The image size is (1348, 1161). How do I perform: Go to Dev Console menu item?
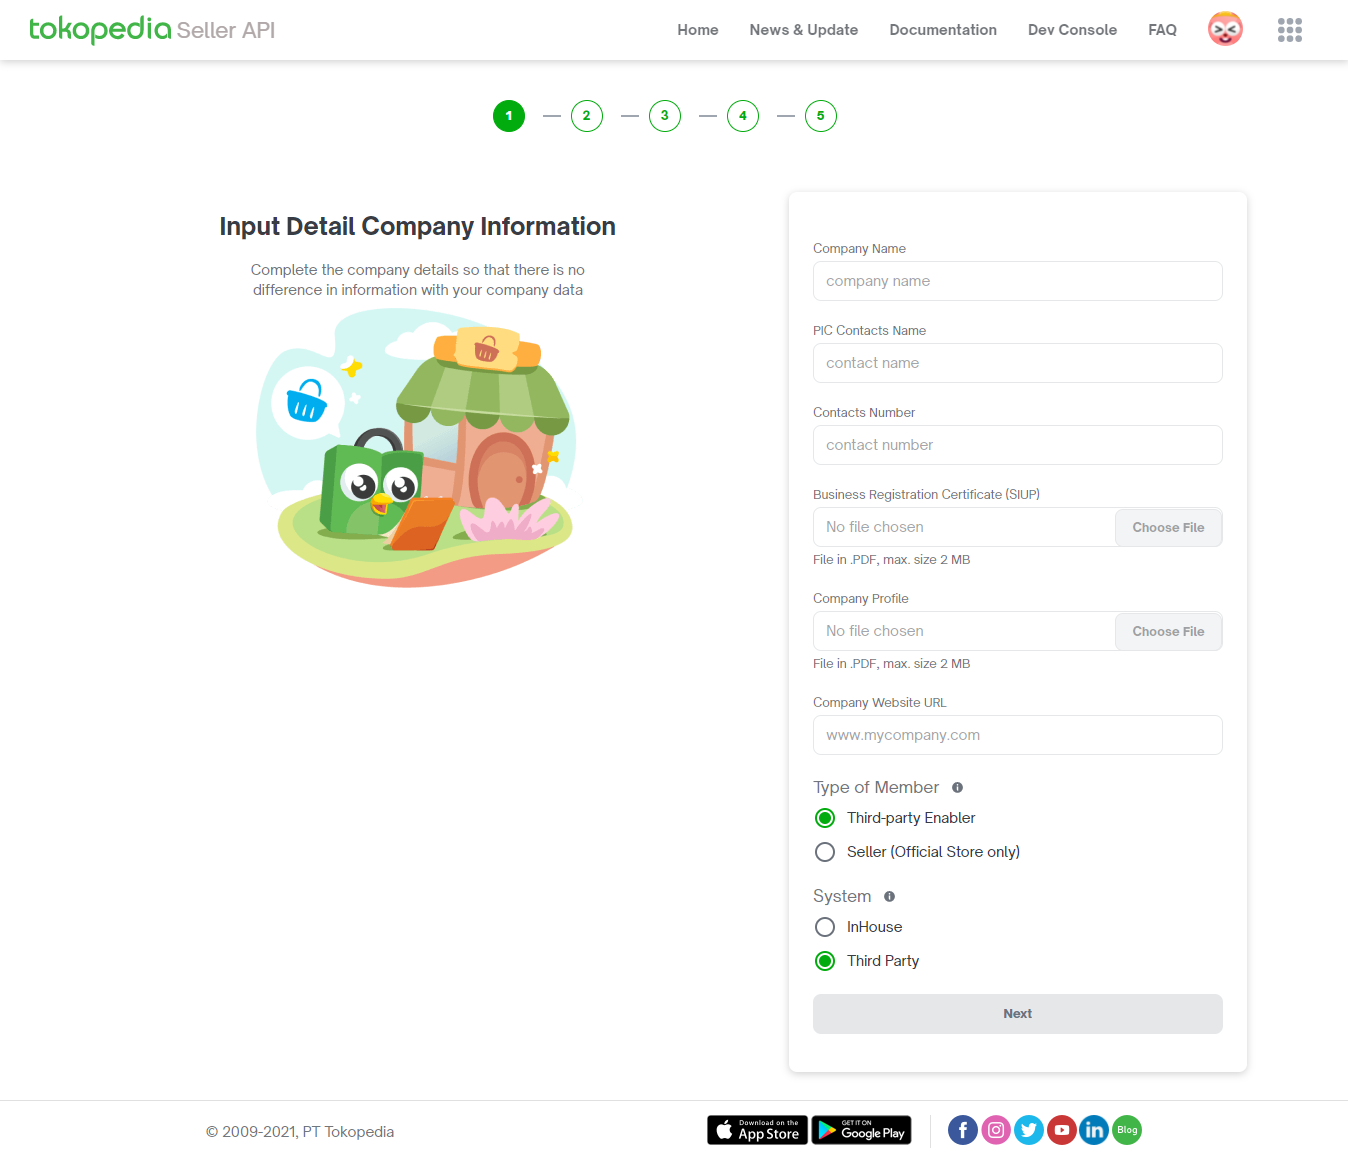tap(1072, 30)
